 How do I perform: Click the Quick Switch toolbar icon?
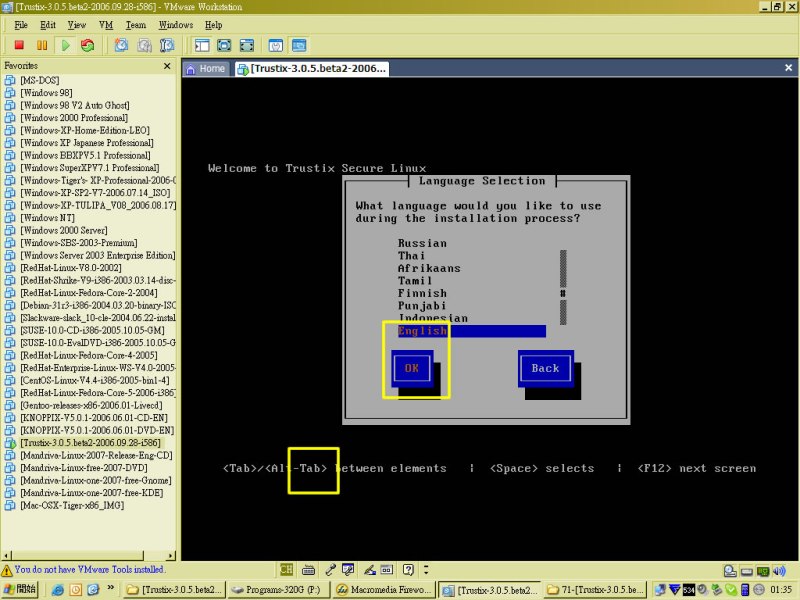(x=224, y=45)
